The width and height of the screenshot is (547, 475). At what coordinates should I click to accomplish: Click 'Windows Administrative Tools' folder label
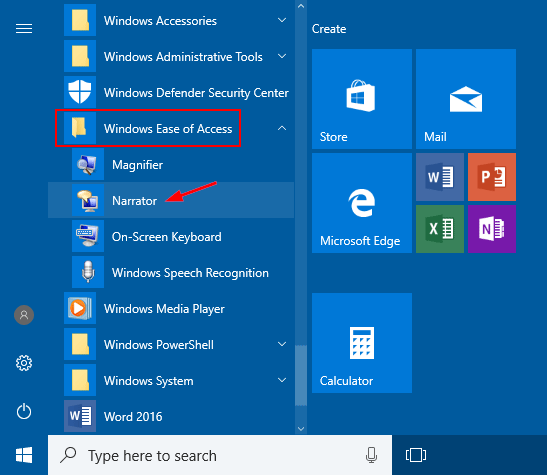(x=183, y=57)
